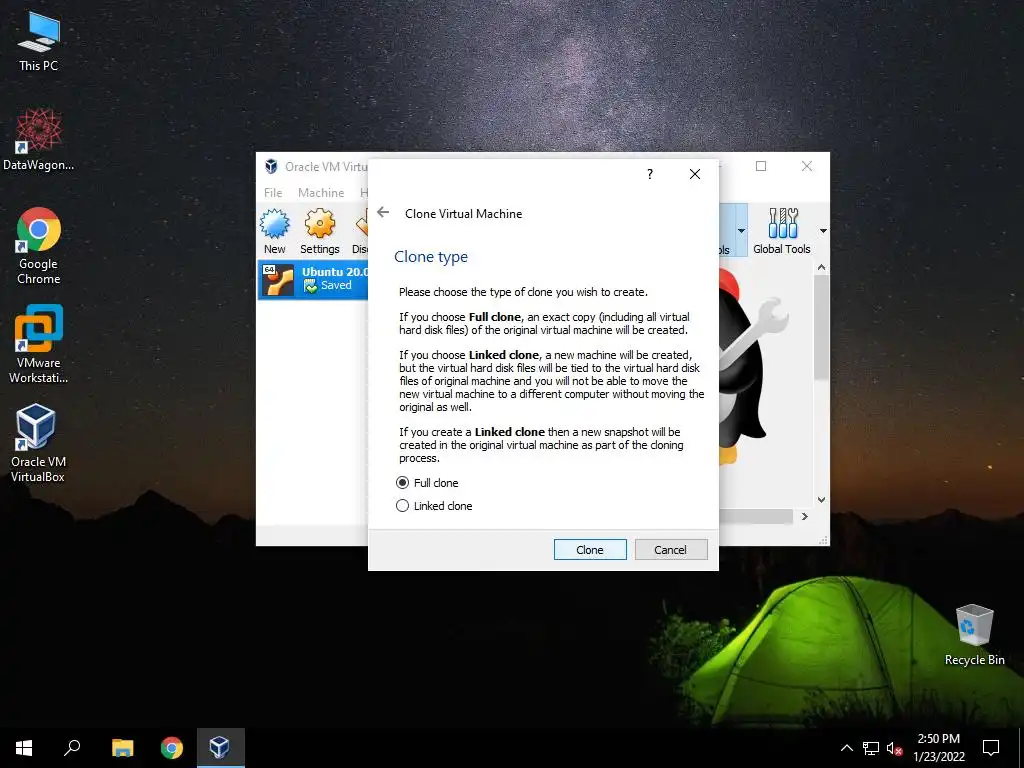Open This PC desktop icon
This screenshot has width=1024, height=768.
[x=39, y=41]
